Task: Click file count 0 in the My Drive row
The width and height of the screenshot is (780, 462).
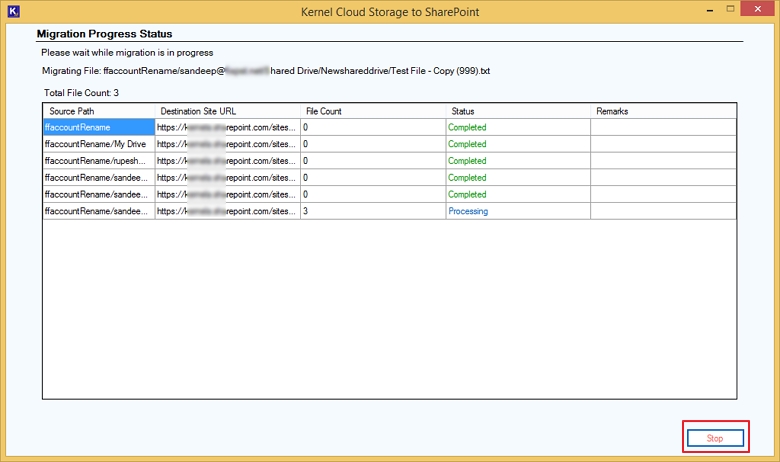Action: pos(373,144)
